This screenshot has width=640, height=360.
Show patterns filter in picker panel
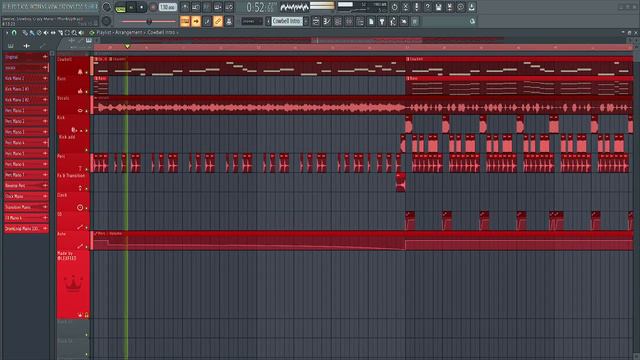[11, 46]
